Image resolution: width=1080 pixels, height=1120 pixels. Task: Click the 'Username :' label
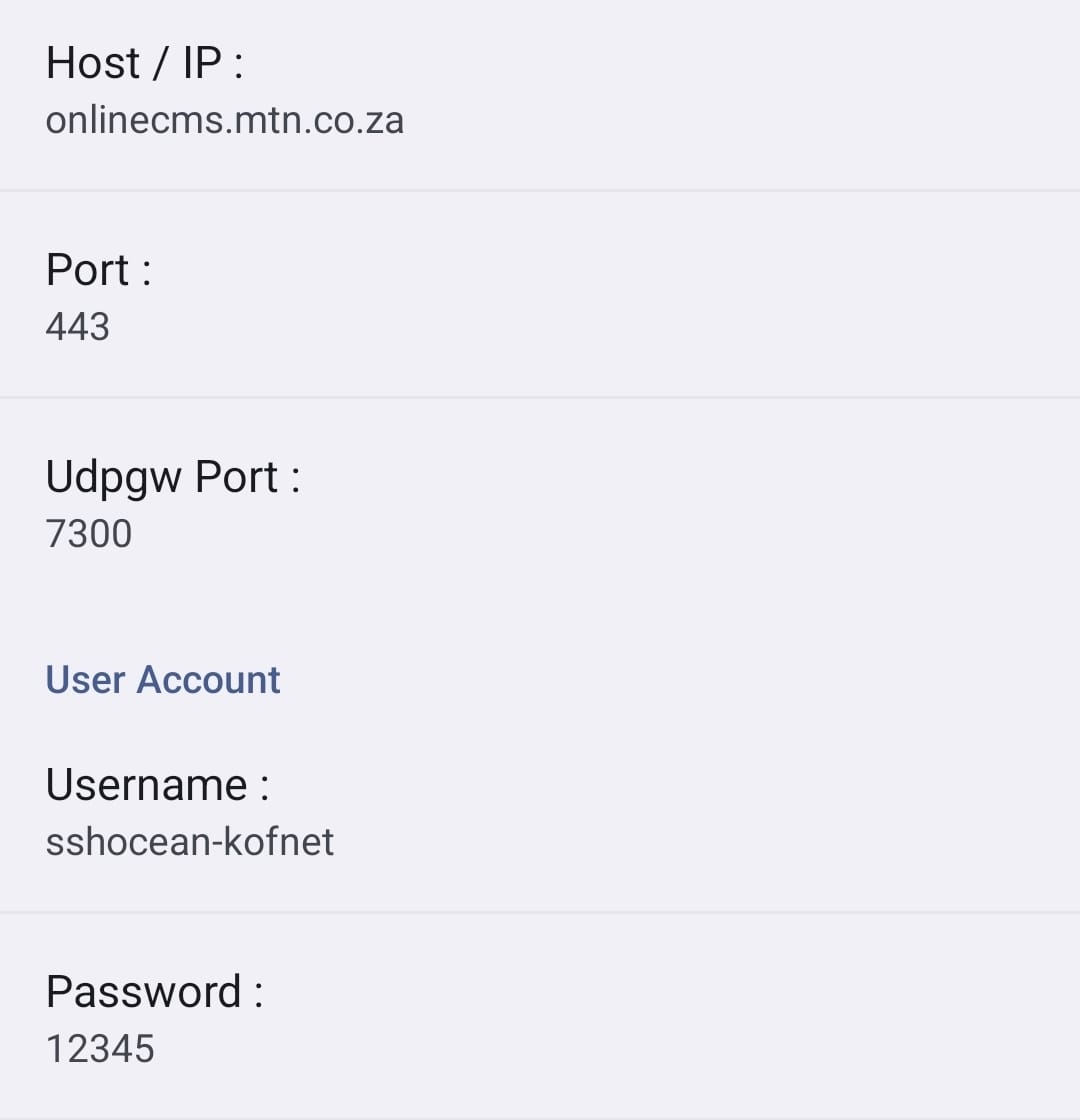157,785
